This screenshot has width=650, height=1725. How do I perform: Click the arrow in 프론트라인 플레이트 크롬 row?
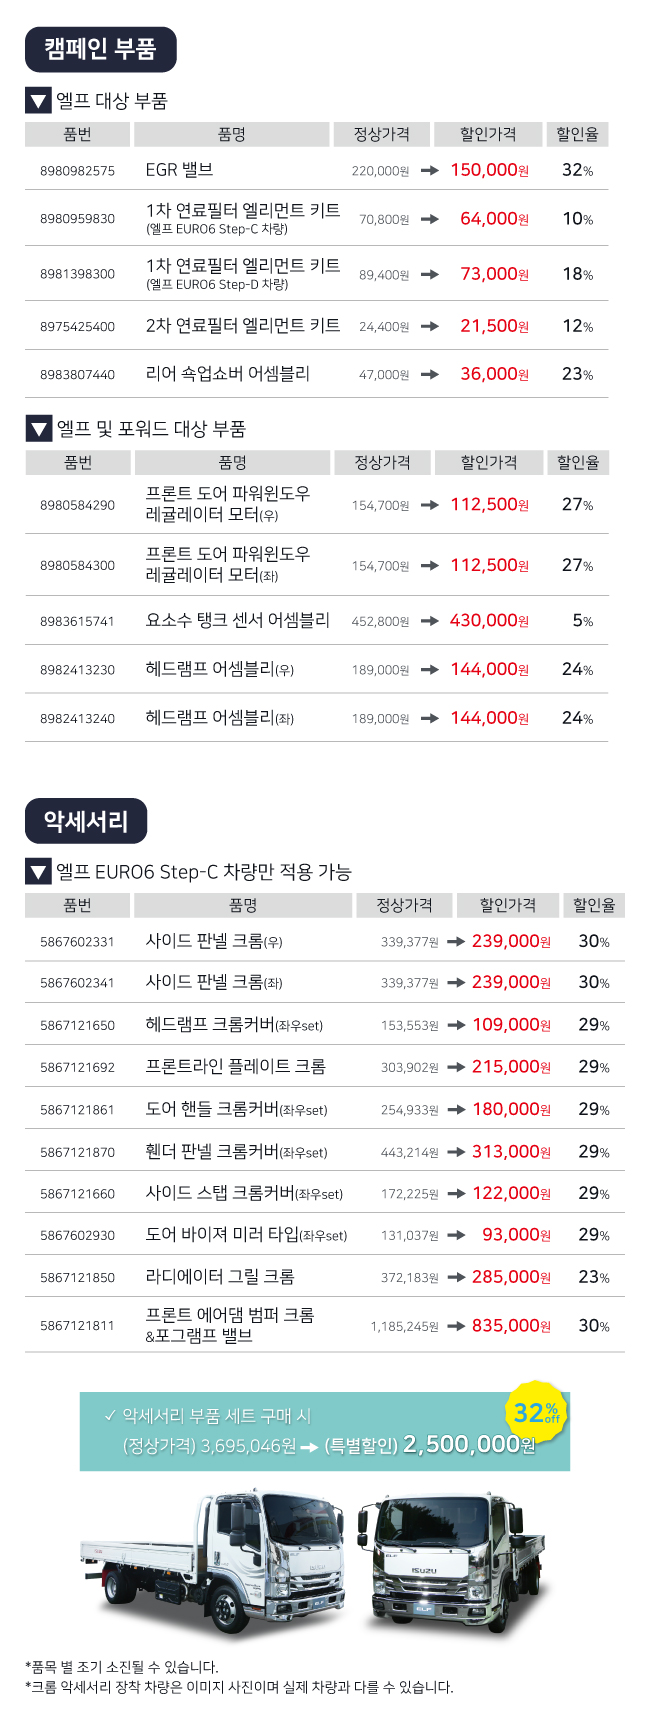pos(456,1068)
